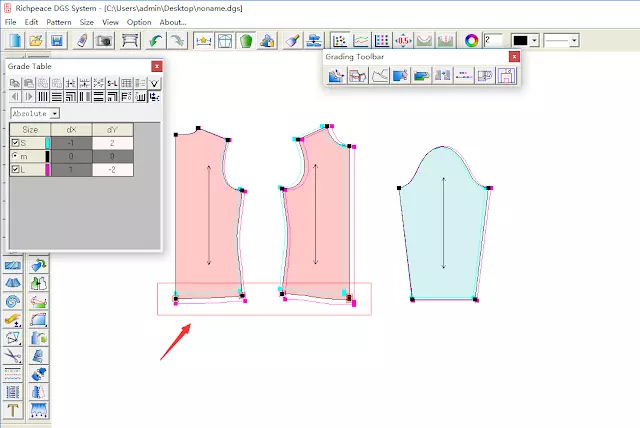Select the blue spiral tool

point(13,302)
